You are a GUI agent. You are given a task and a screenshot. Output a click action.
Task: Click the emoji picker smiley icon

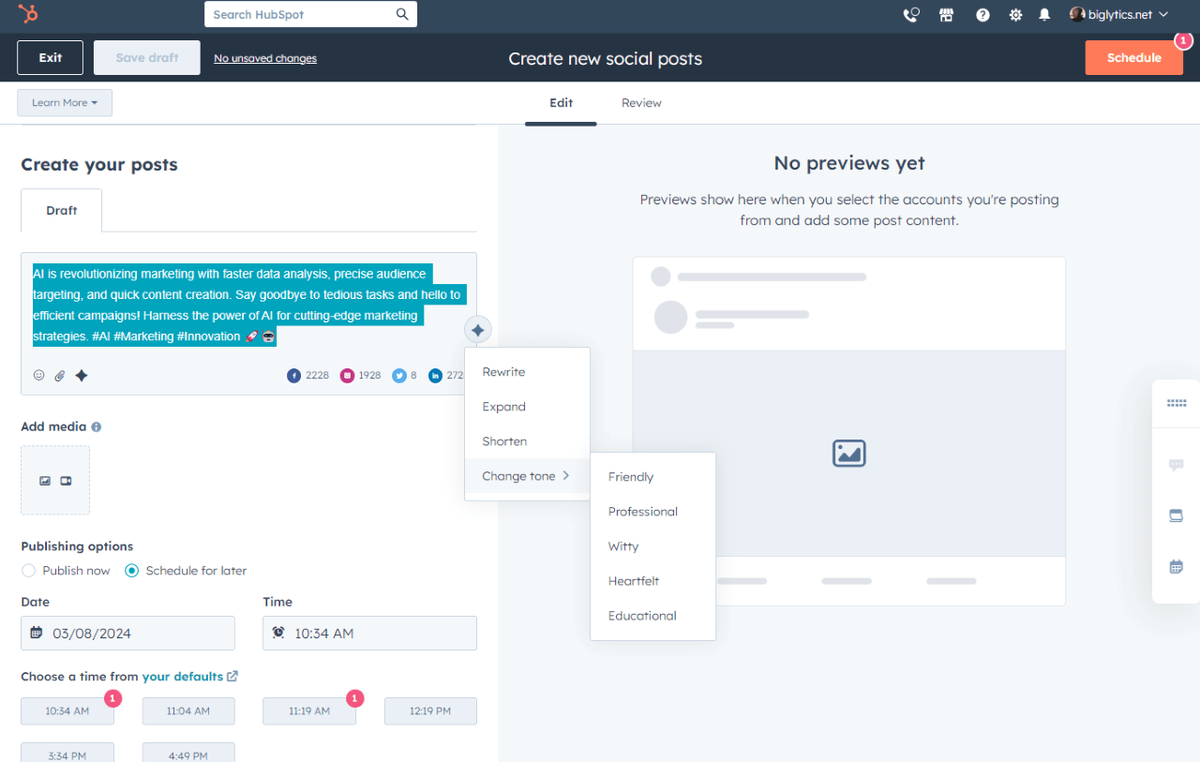(x=39, y=375)
